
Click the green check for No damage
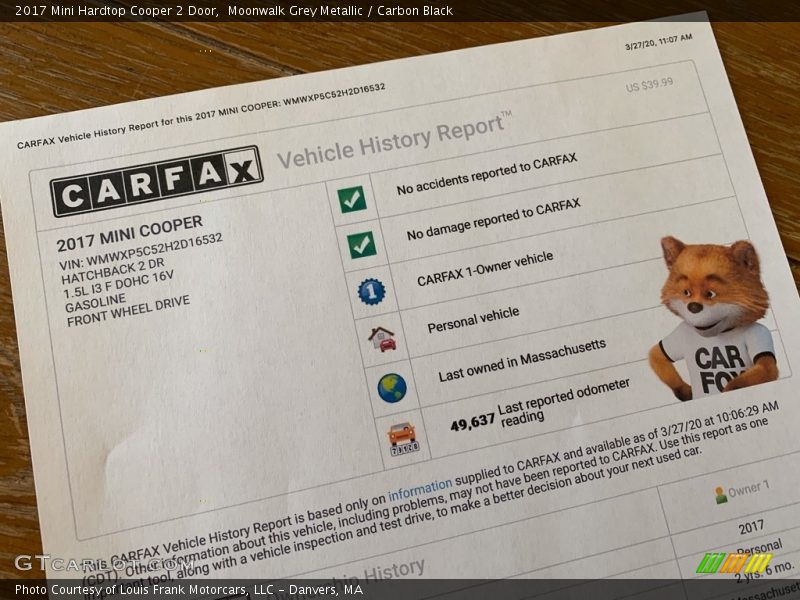361,244
